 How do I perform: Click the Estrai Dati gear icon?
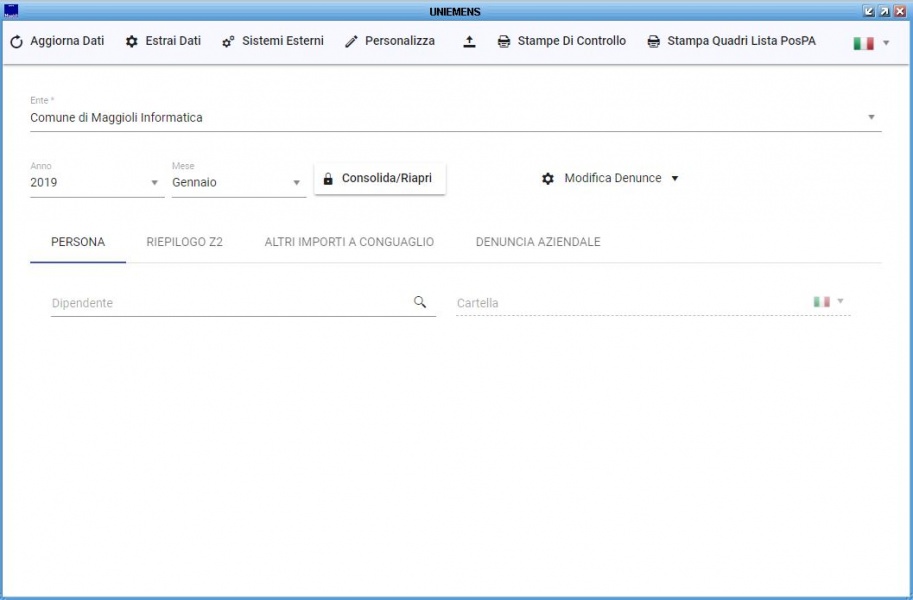(x=132, y=42)
